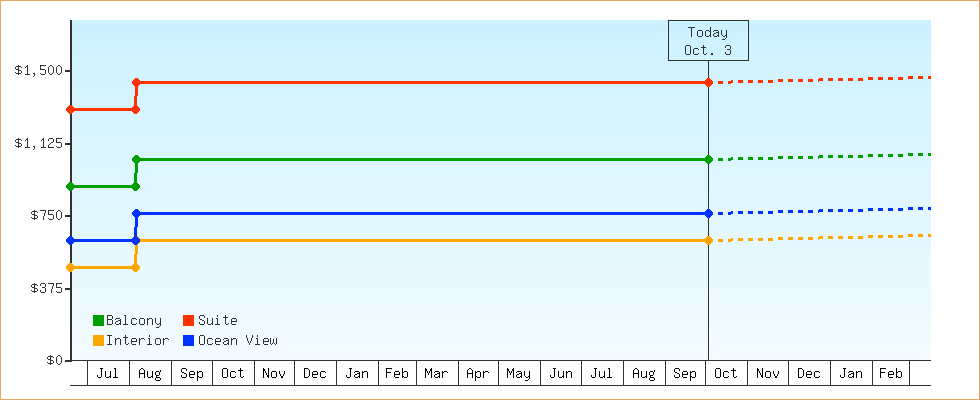This screenshot has width=980, height=400.
Task: Select the Mar month label
Action: pos(436,374)
